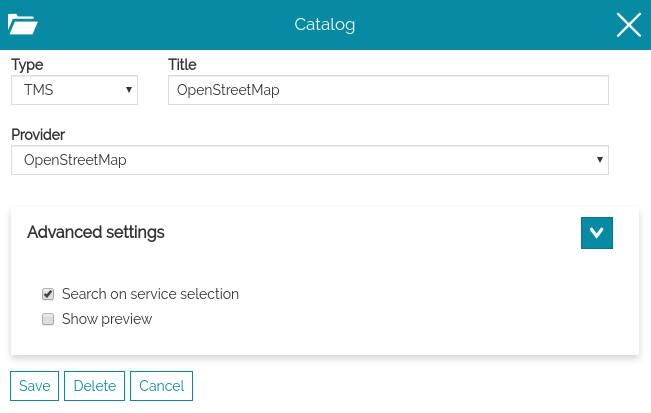The height and width of the screenshot is (413, 651).
Task: Click the small arrow on Provider select
Action: [599, 160]
